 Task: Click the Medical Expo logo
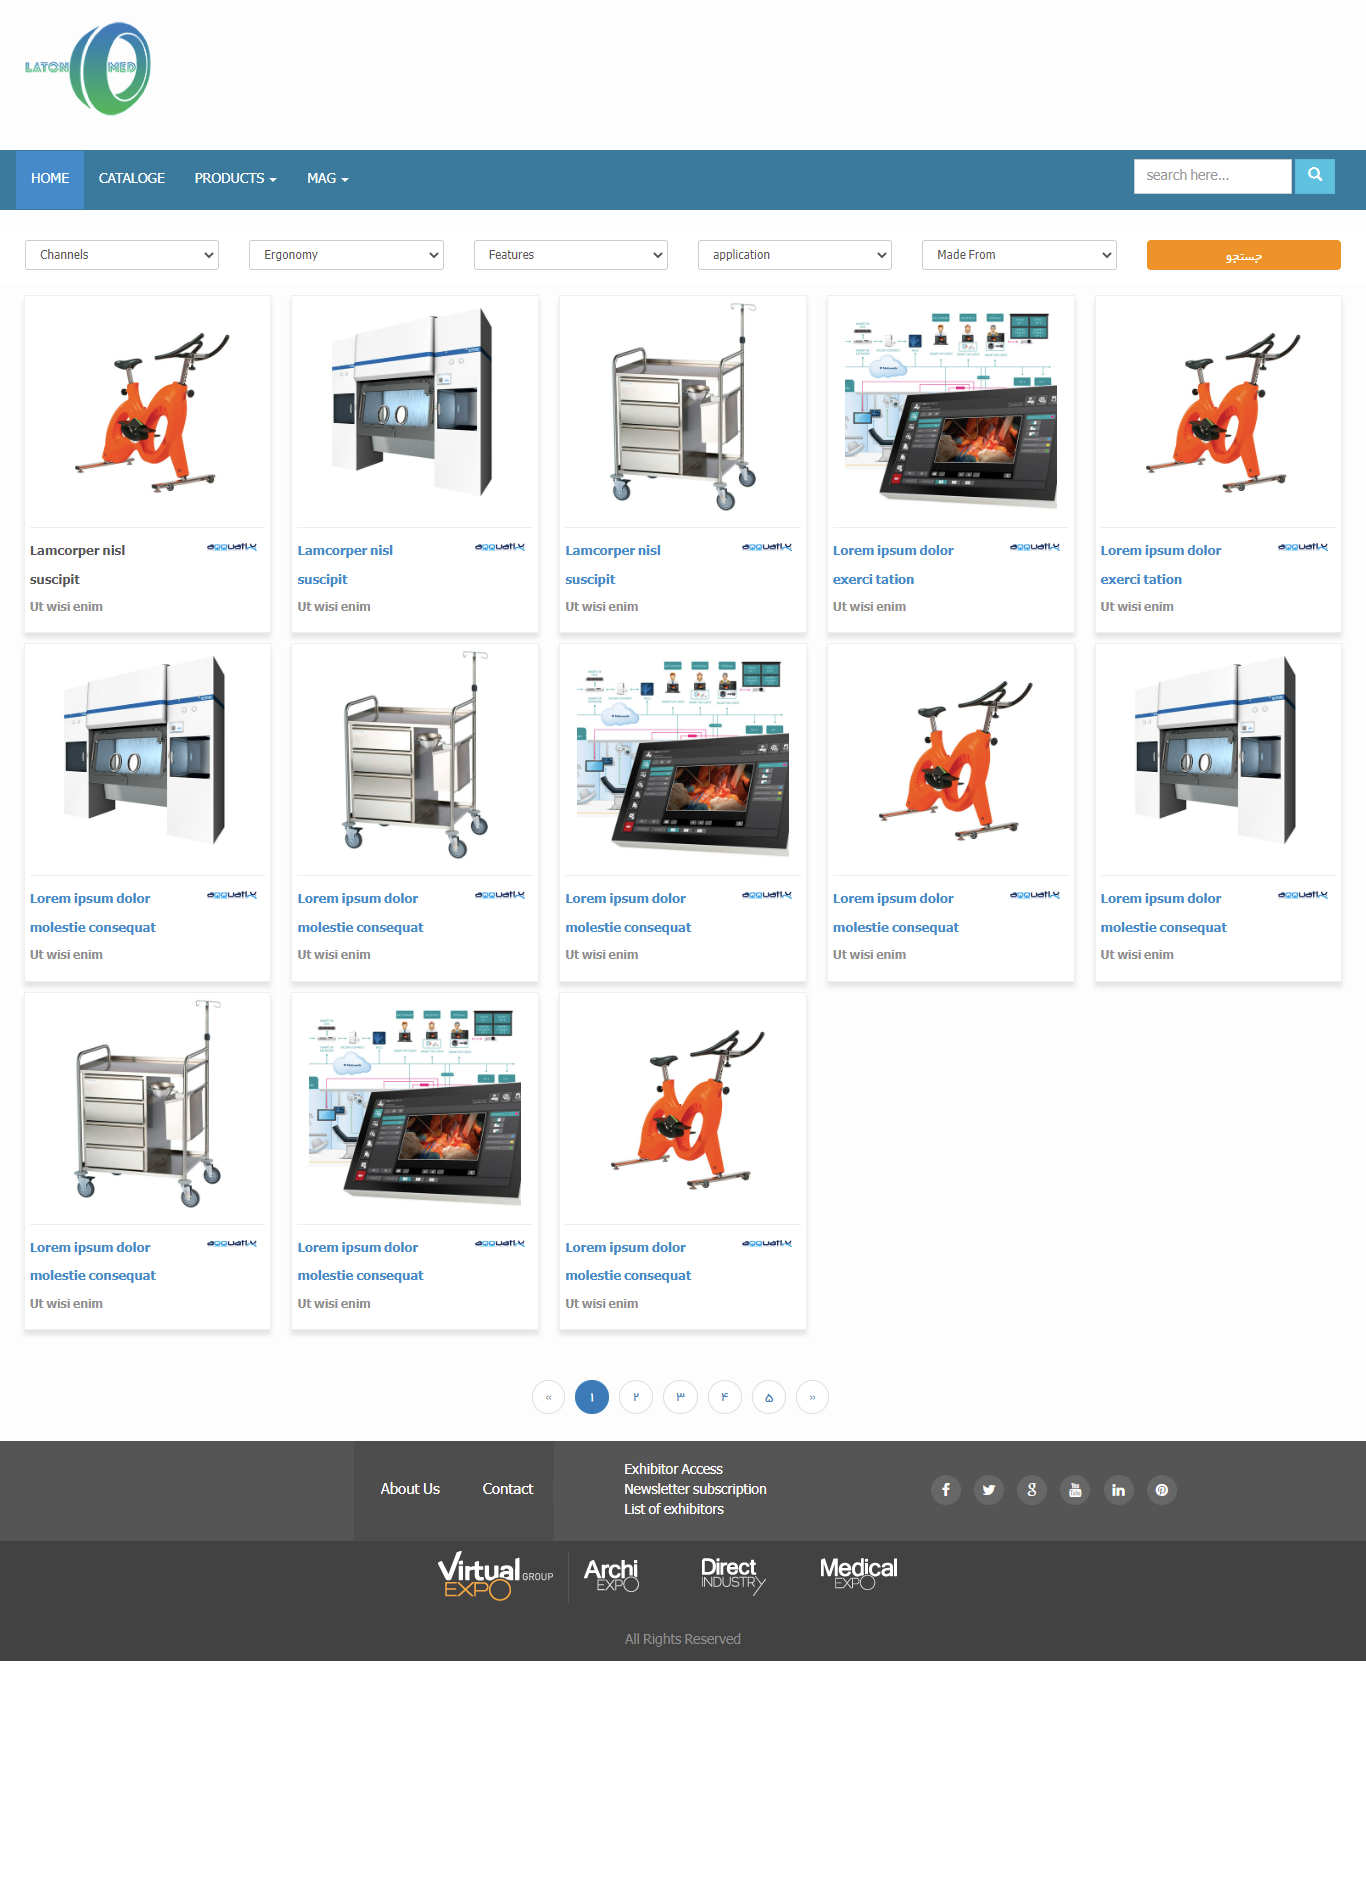(858, 1573)
